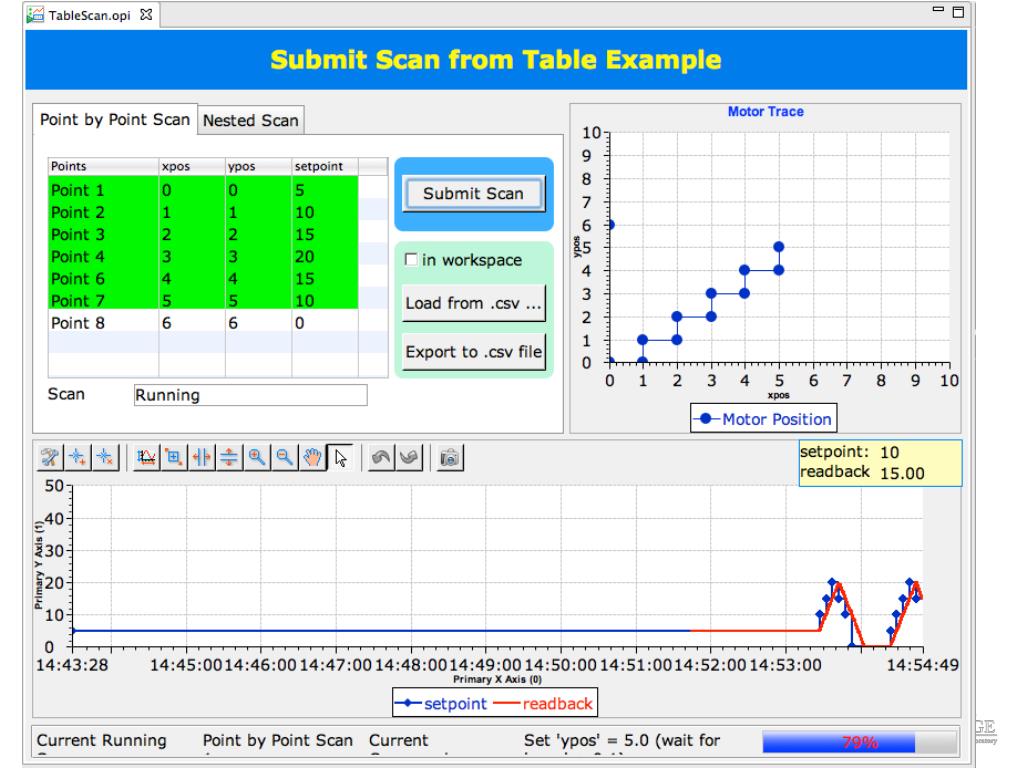The height and width of the screenshot is (768, 1024).
Task: Select the vertical zoom tool
Action: pyautogui.click(x=229, y=457)
